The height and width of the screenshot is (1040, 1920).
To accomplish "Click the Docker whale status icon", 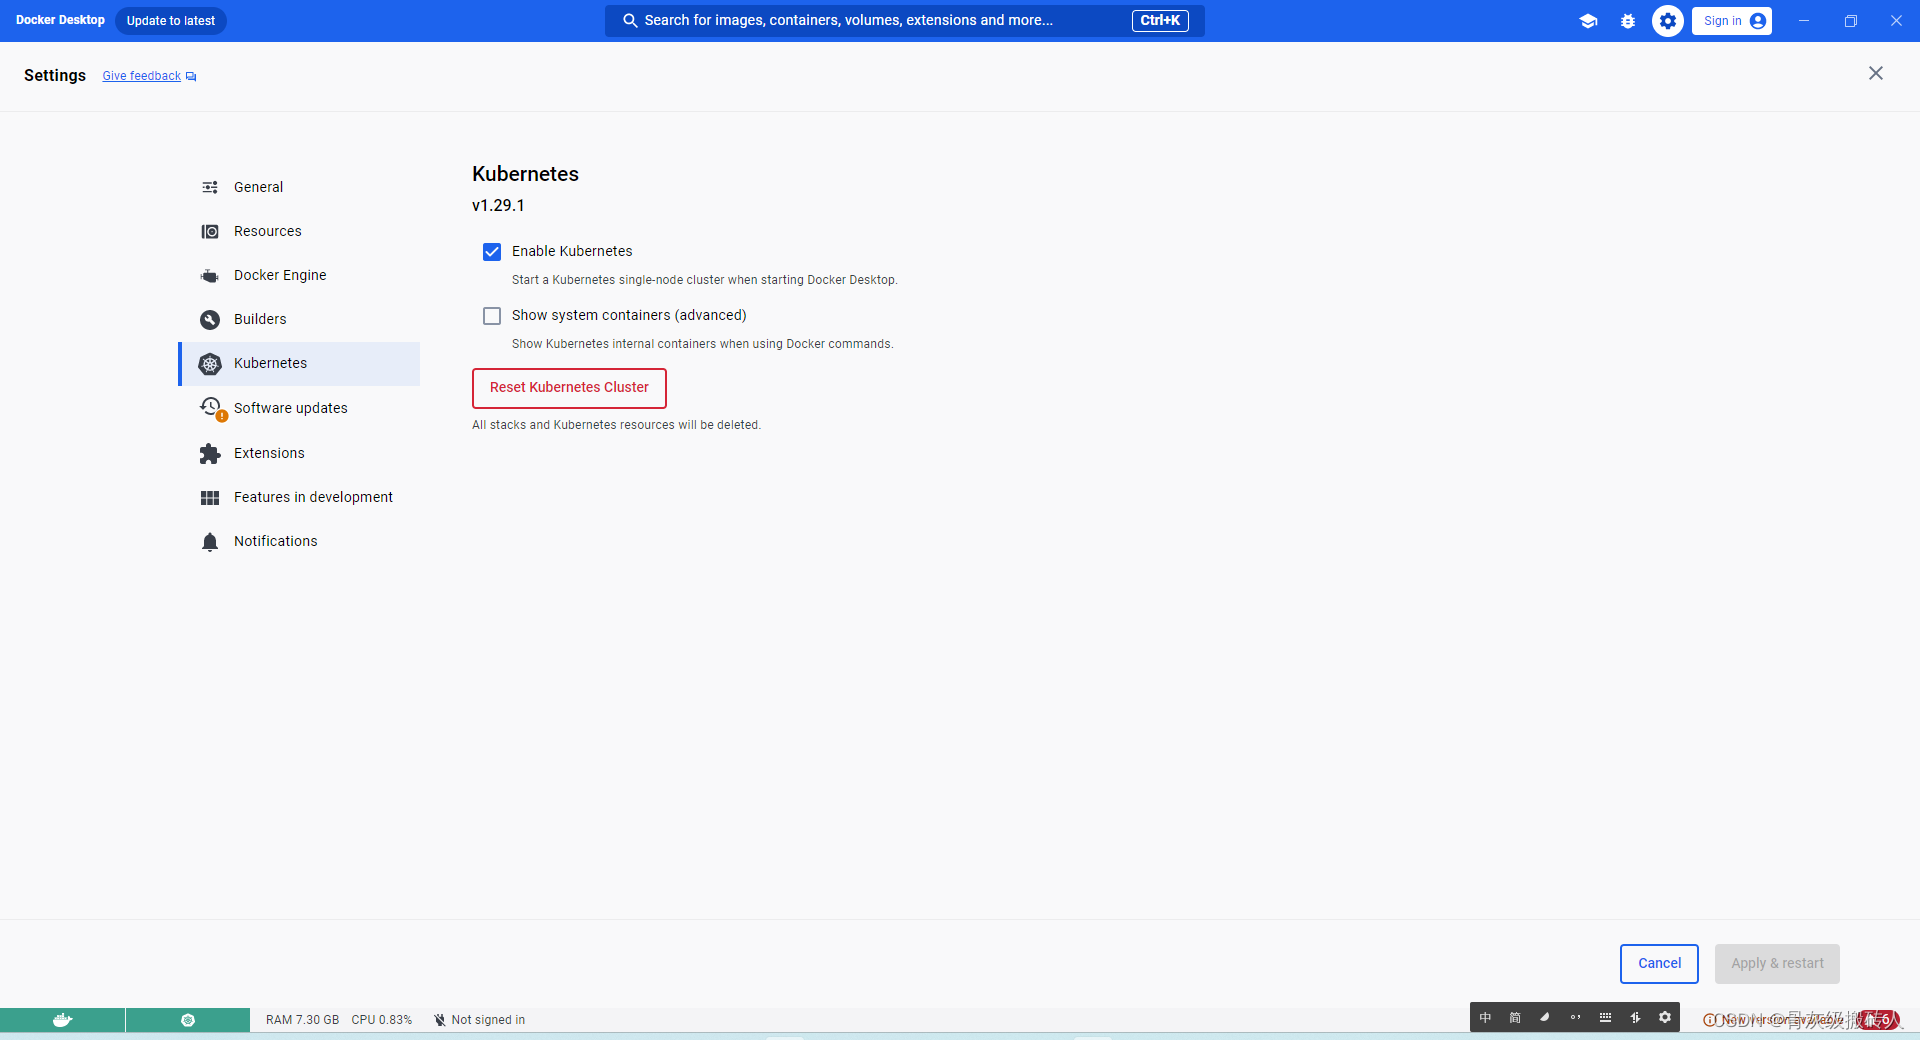I will point(62,1020).
